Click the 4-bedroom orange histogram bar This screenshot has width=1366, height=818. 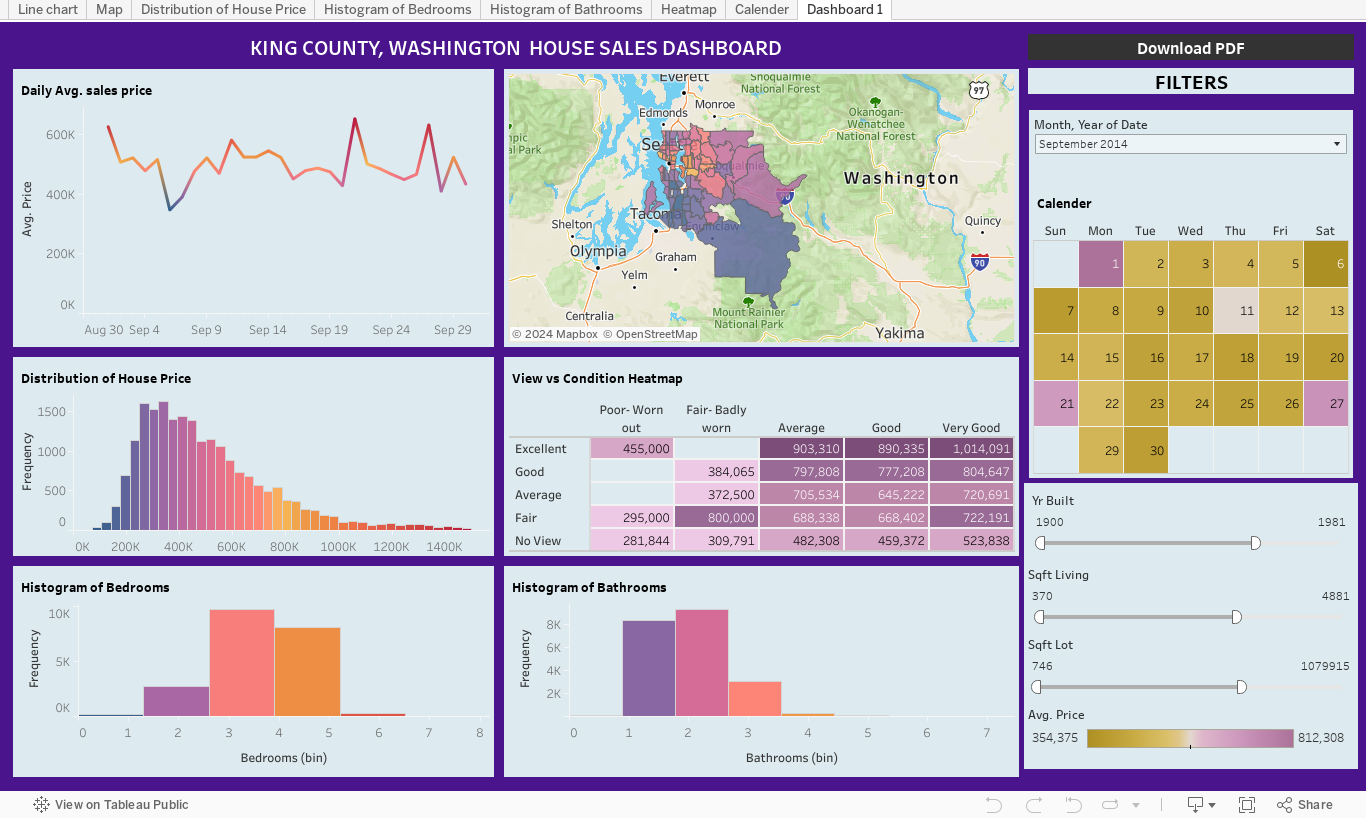(x=307, y=671)
